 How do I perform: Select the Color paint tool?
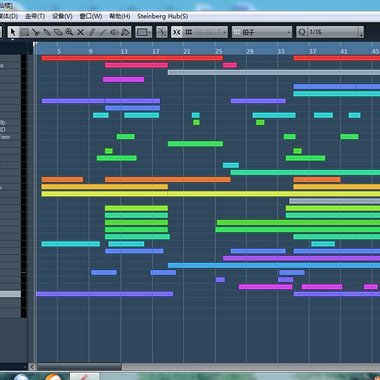pyautogui.click(x=125, y=32)
